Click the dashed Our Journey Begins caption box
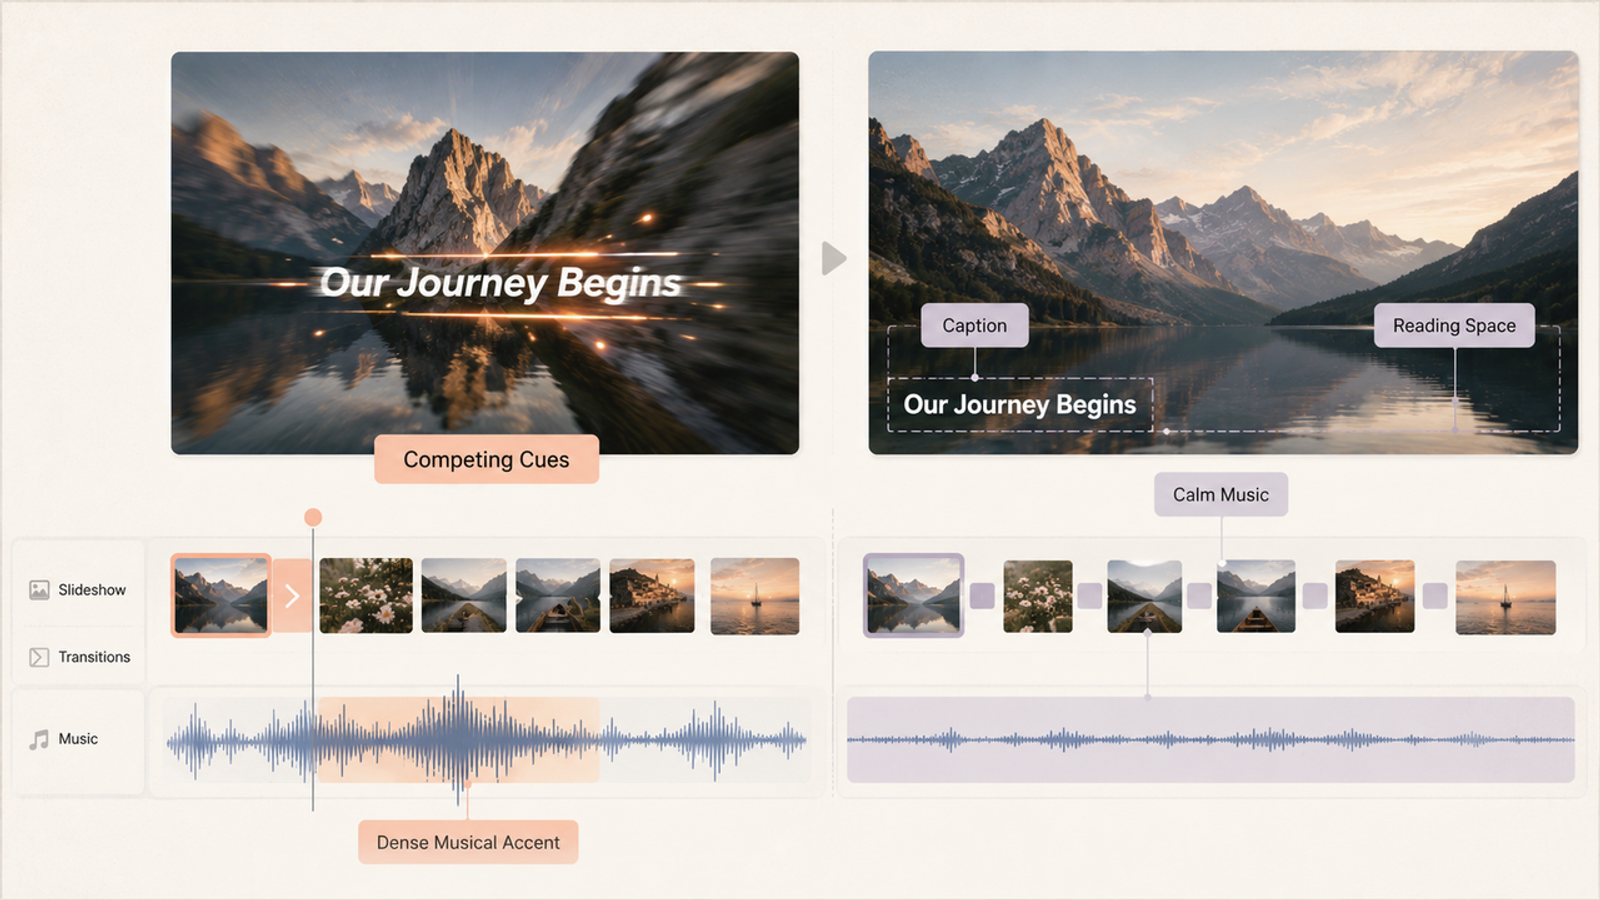 tap(1020, 404)
